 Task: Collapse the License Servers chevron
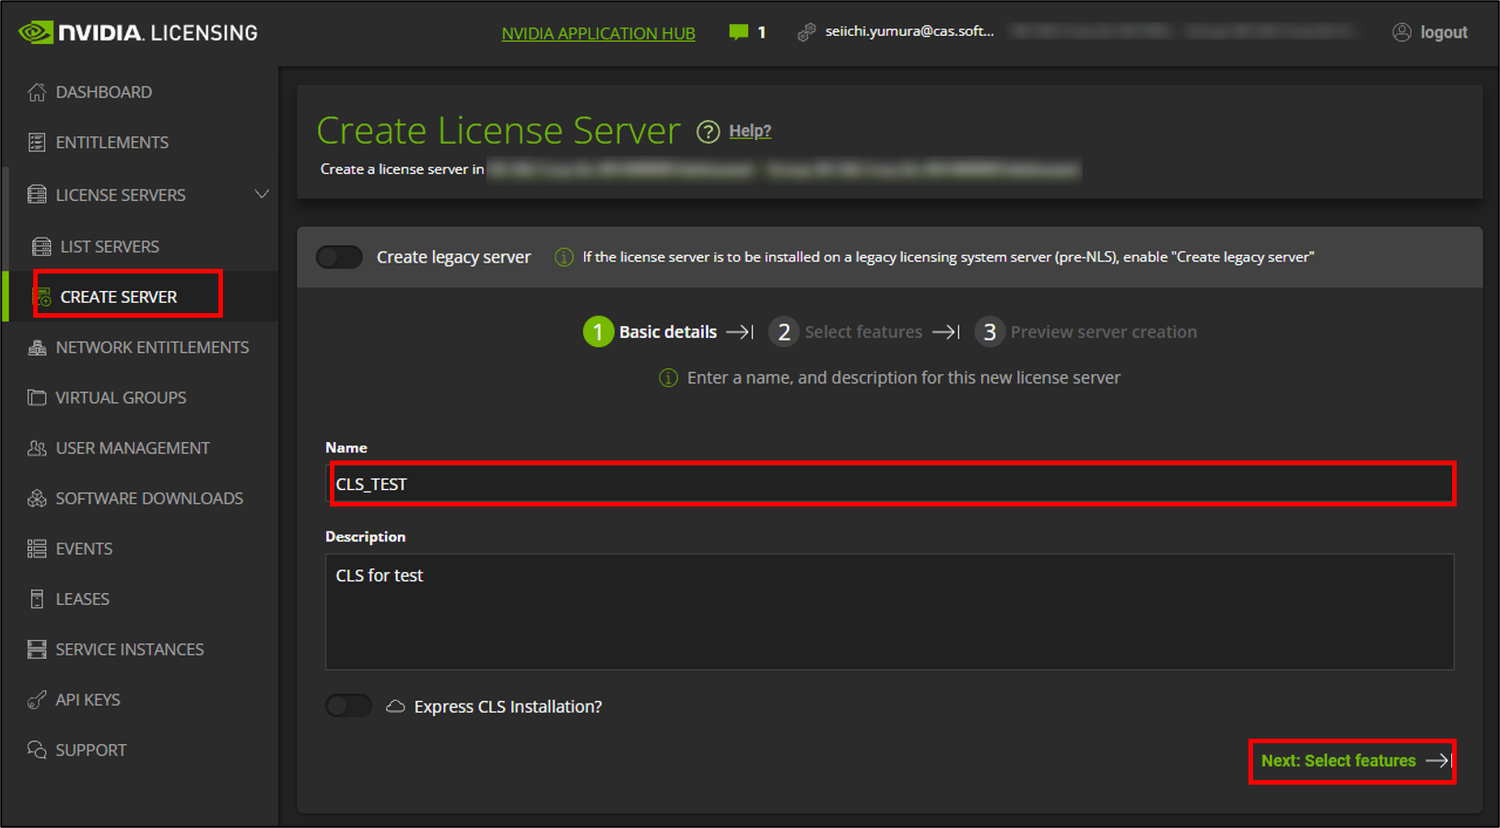(262, 194)
